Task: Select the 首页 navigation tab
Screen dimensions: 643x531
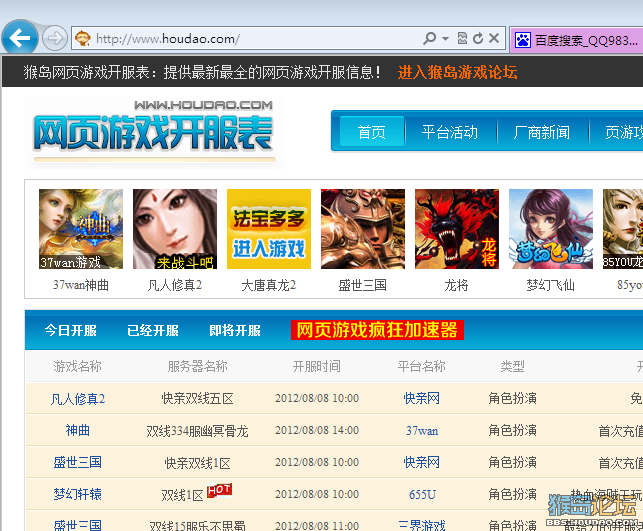Action: pyautogui.click(x=372, y=132)
